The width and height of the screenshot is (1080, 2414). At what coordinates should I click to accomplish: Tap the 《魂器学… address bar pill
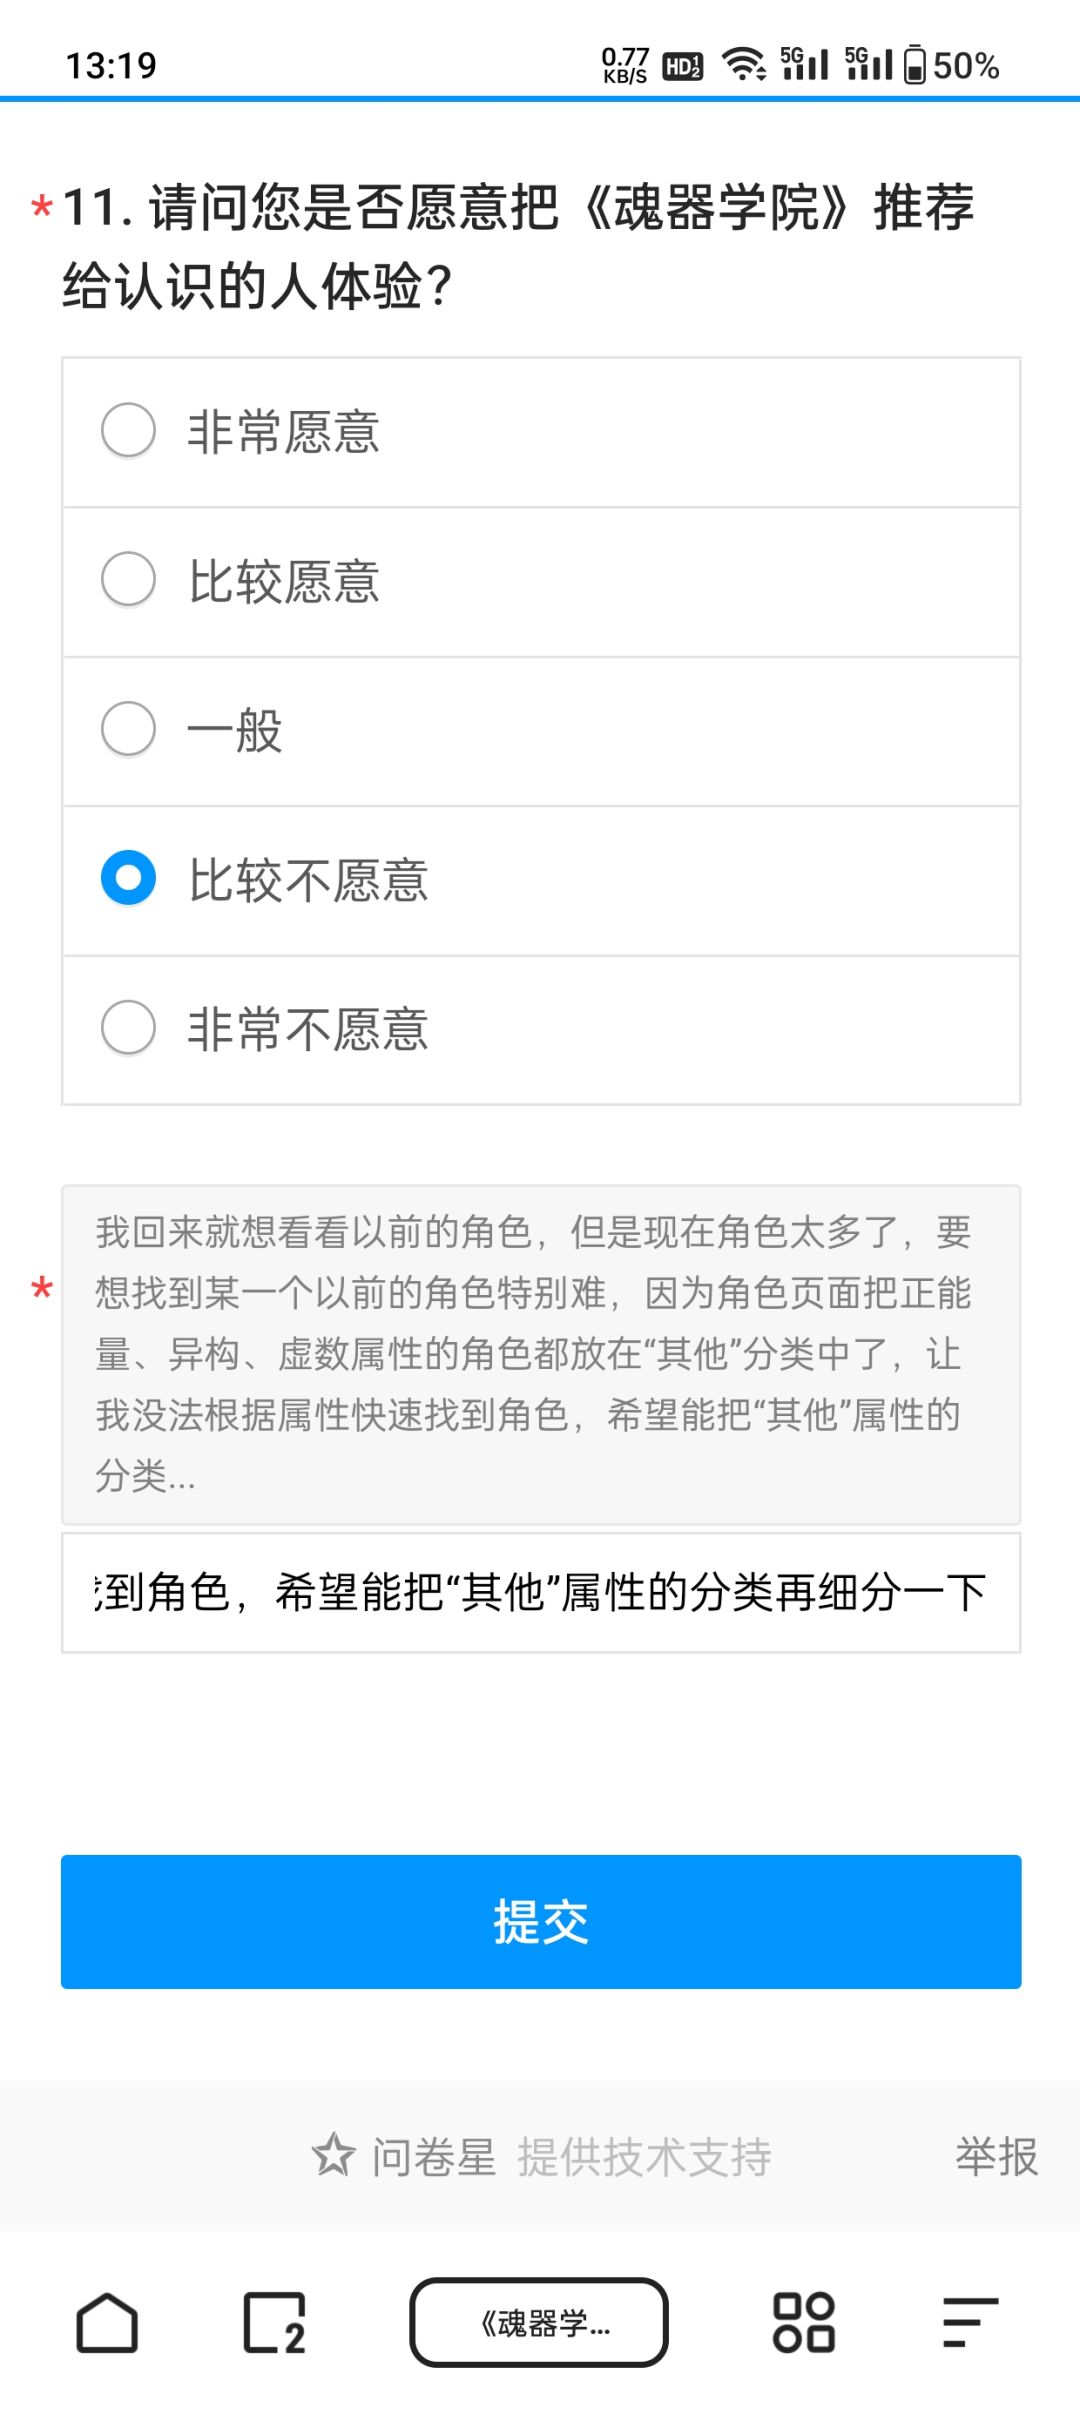(539, 2322)
